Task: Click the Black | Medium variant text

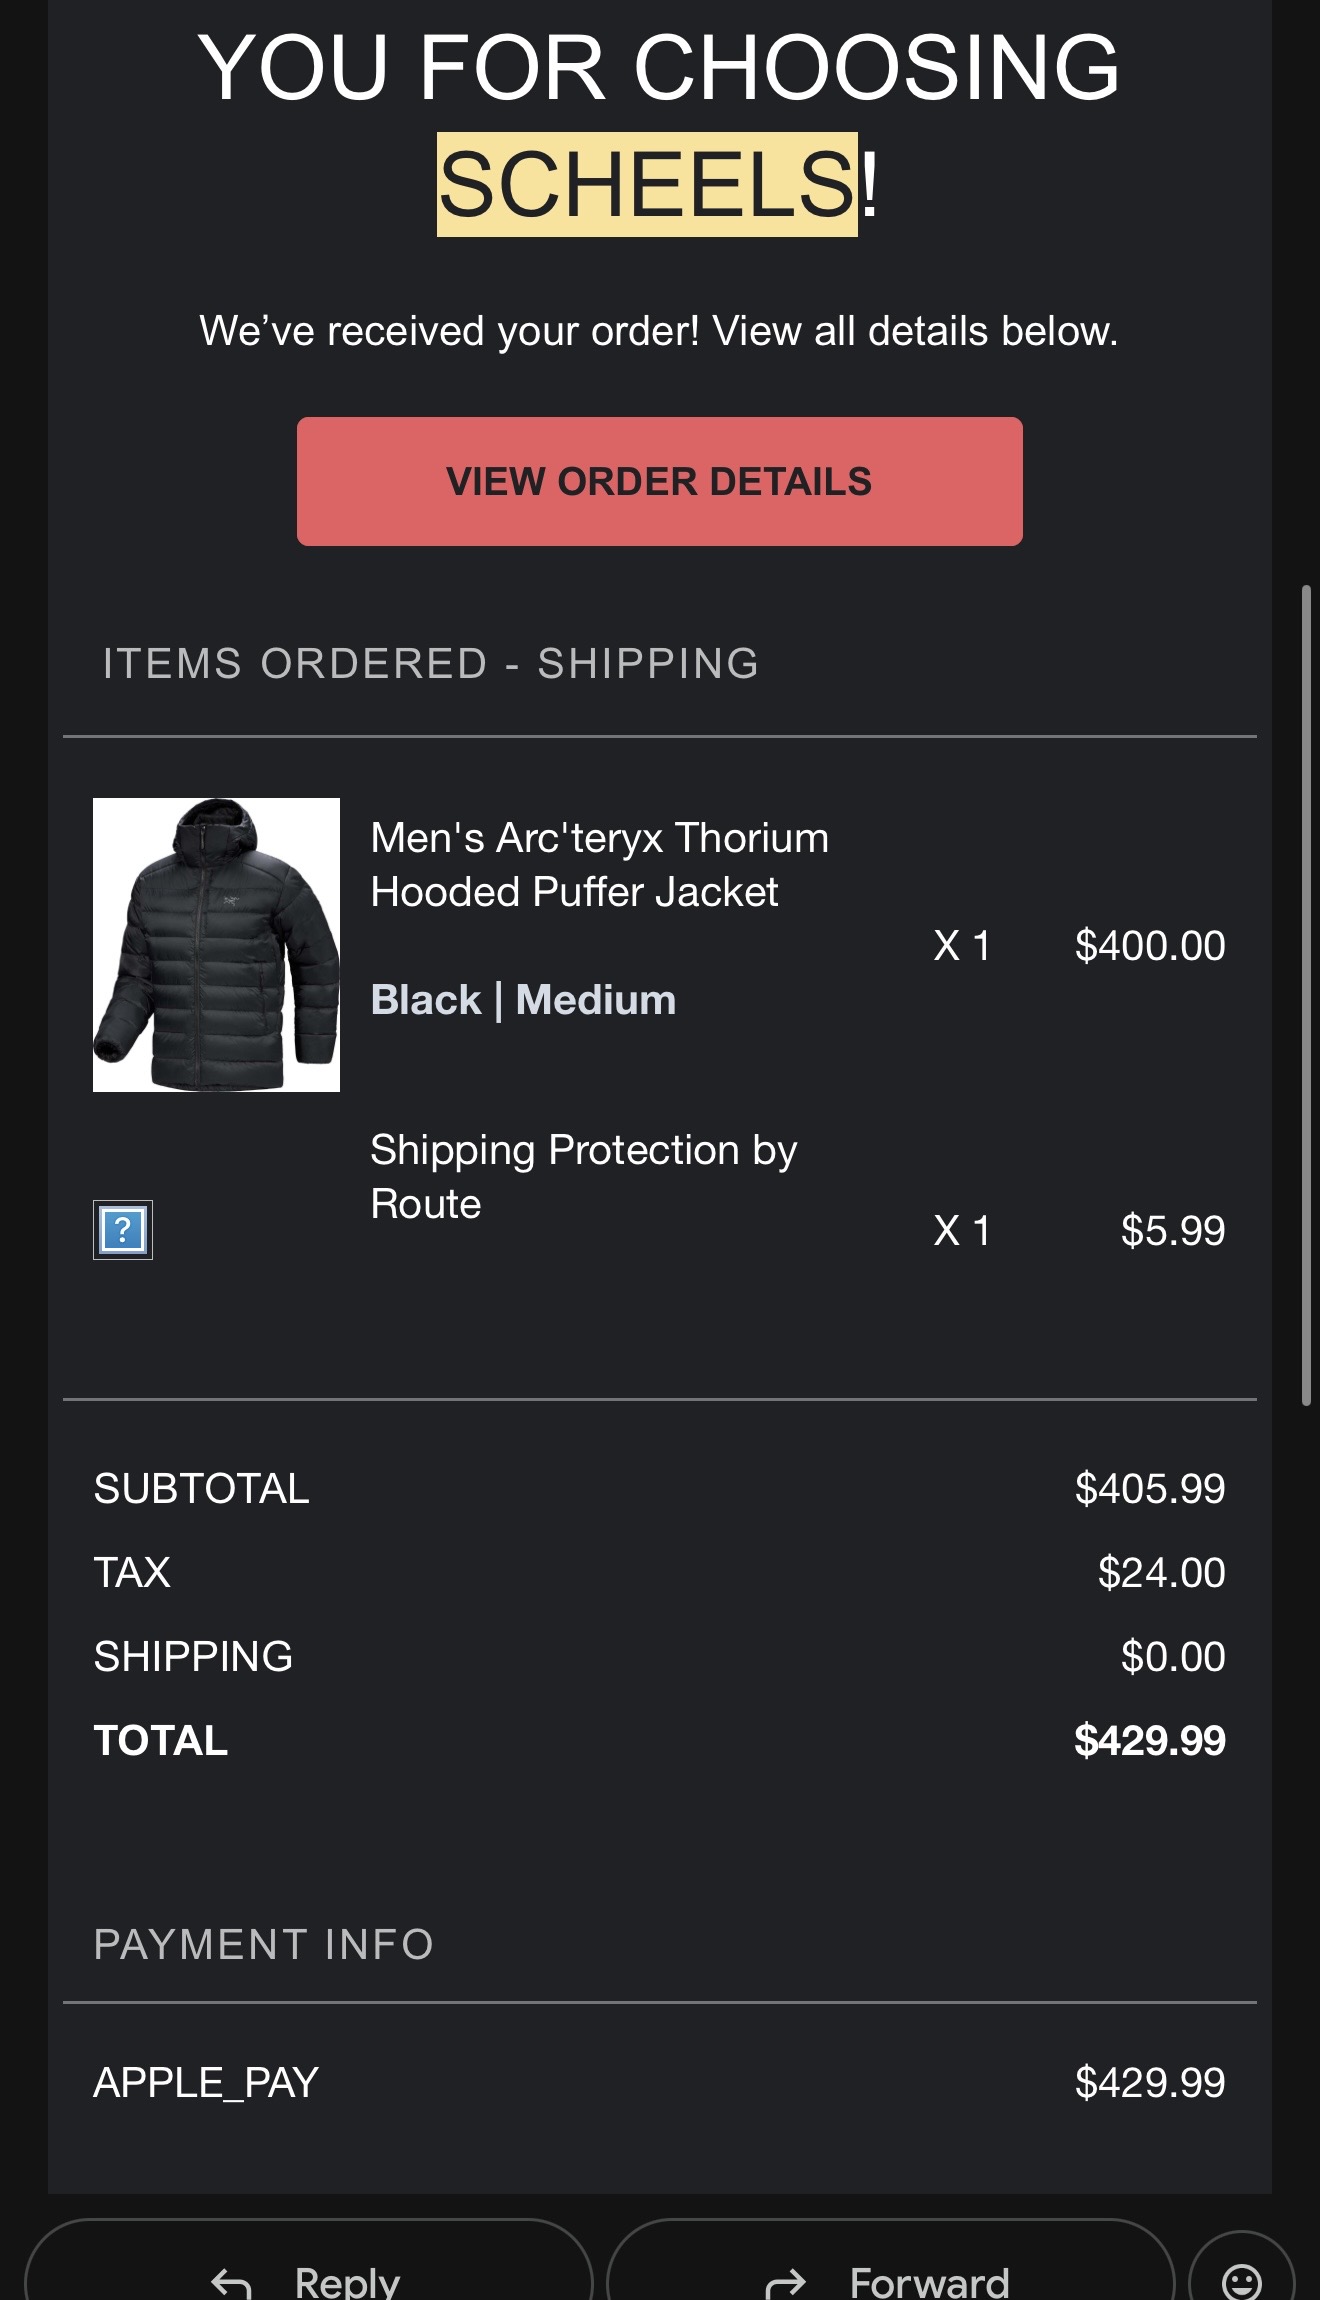Action: pos(523,1000)
